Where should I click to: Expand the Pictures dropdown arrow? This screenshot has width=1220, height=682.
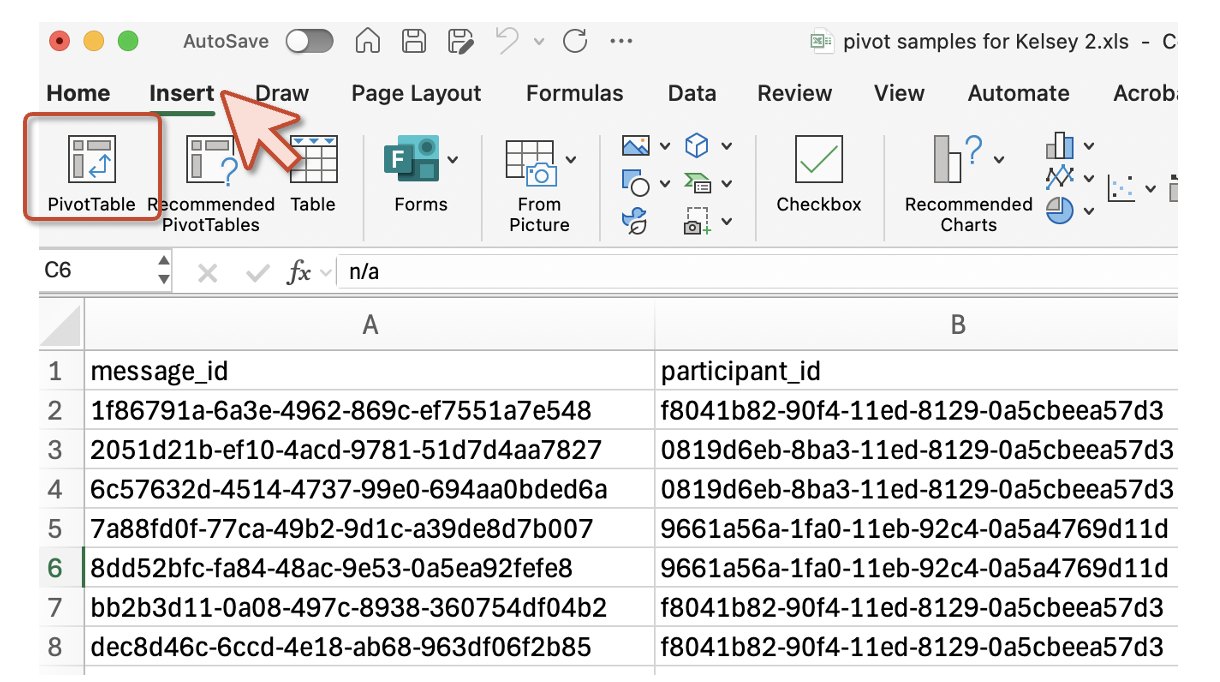pos(665,147)
